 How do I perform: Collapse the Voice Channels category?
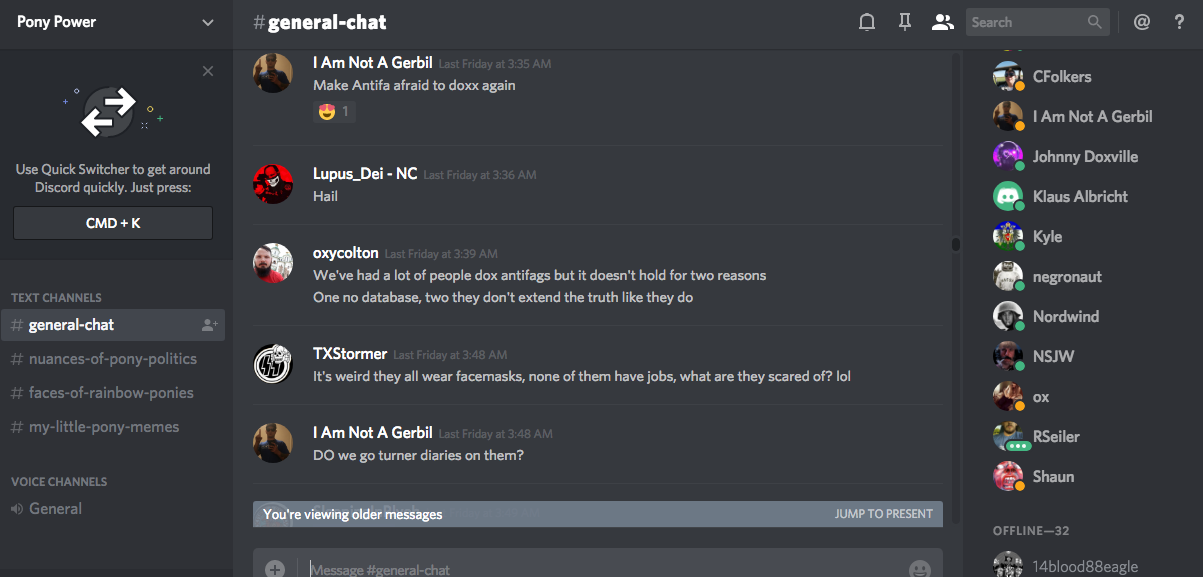pyautogui.click(x=59, y=481)
